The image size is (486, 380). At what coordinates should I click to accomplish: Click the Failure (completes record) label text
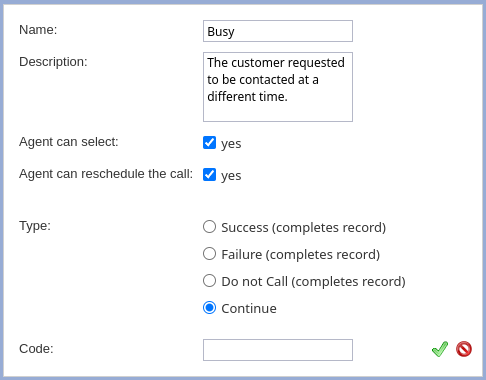(301, 255)
